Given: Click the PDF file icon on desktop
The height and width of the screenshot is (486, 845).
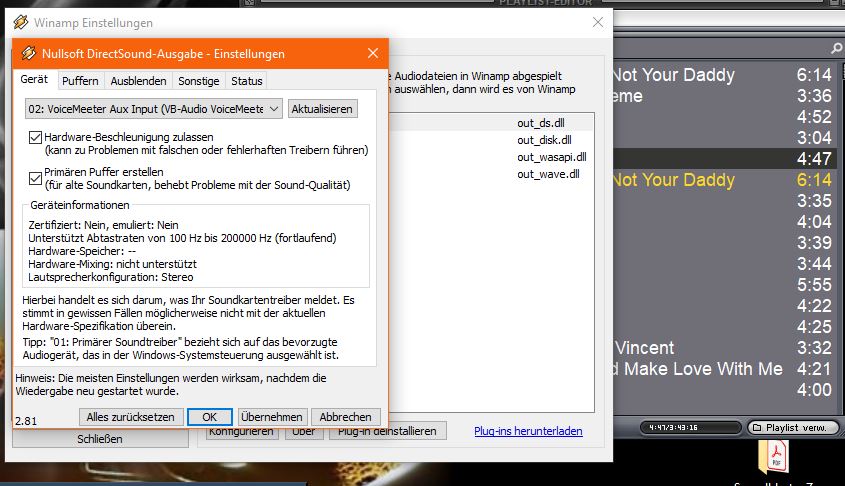Looking at the screenshot, I should click(x=774, y=457).
